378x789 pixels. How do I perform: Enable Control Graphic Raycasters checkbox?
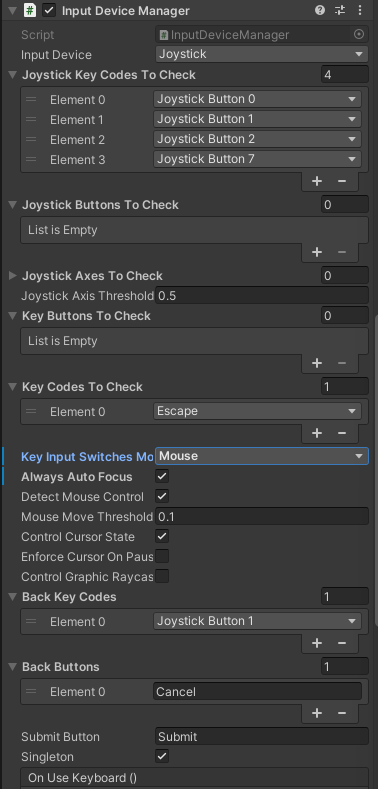[x=162, y=576]
